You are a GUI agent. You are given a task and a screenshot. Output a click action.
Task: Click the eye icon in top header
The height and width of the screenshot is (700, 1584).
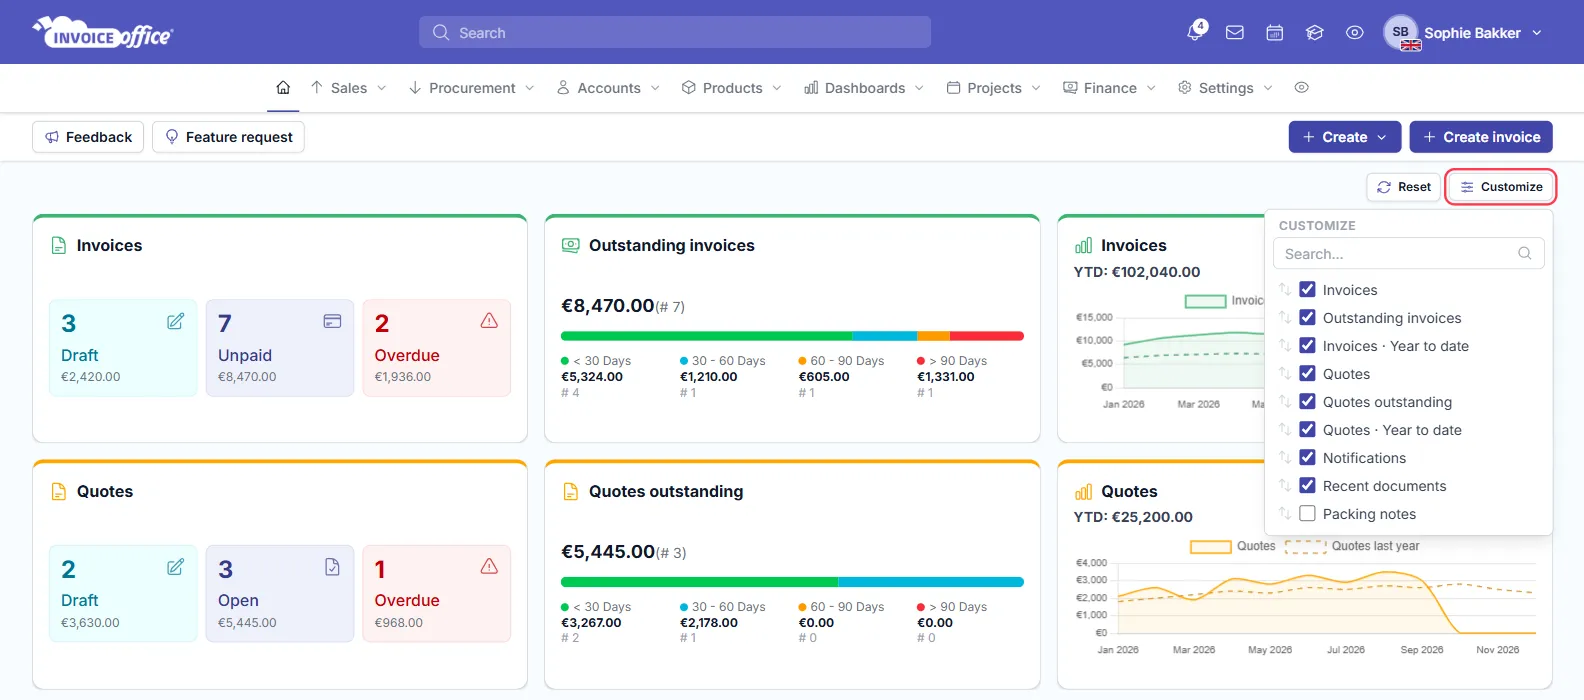1355,33
